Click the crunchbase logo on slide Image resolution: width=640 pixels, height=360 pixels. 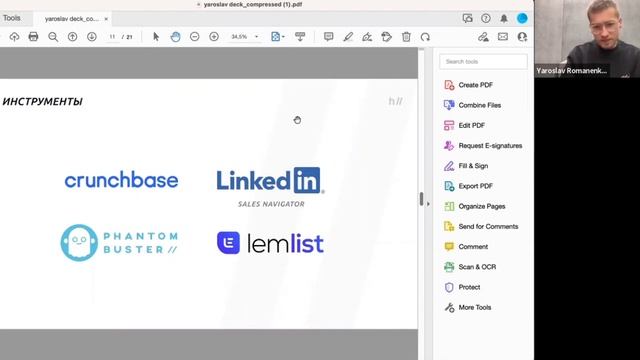tap(121, 180)
